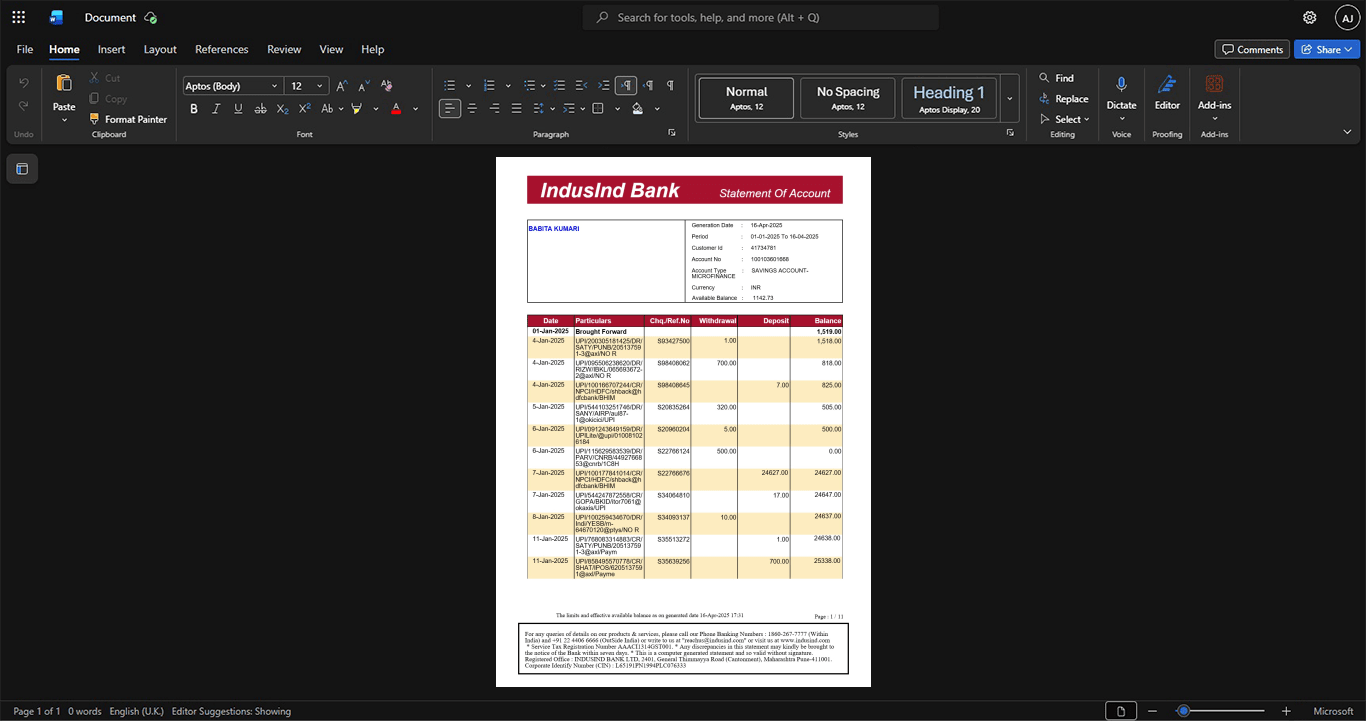Viewport: 1366px width, 721px height.
Task: Toggle Subscript formatting
Action: pos(282,108)
